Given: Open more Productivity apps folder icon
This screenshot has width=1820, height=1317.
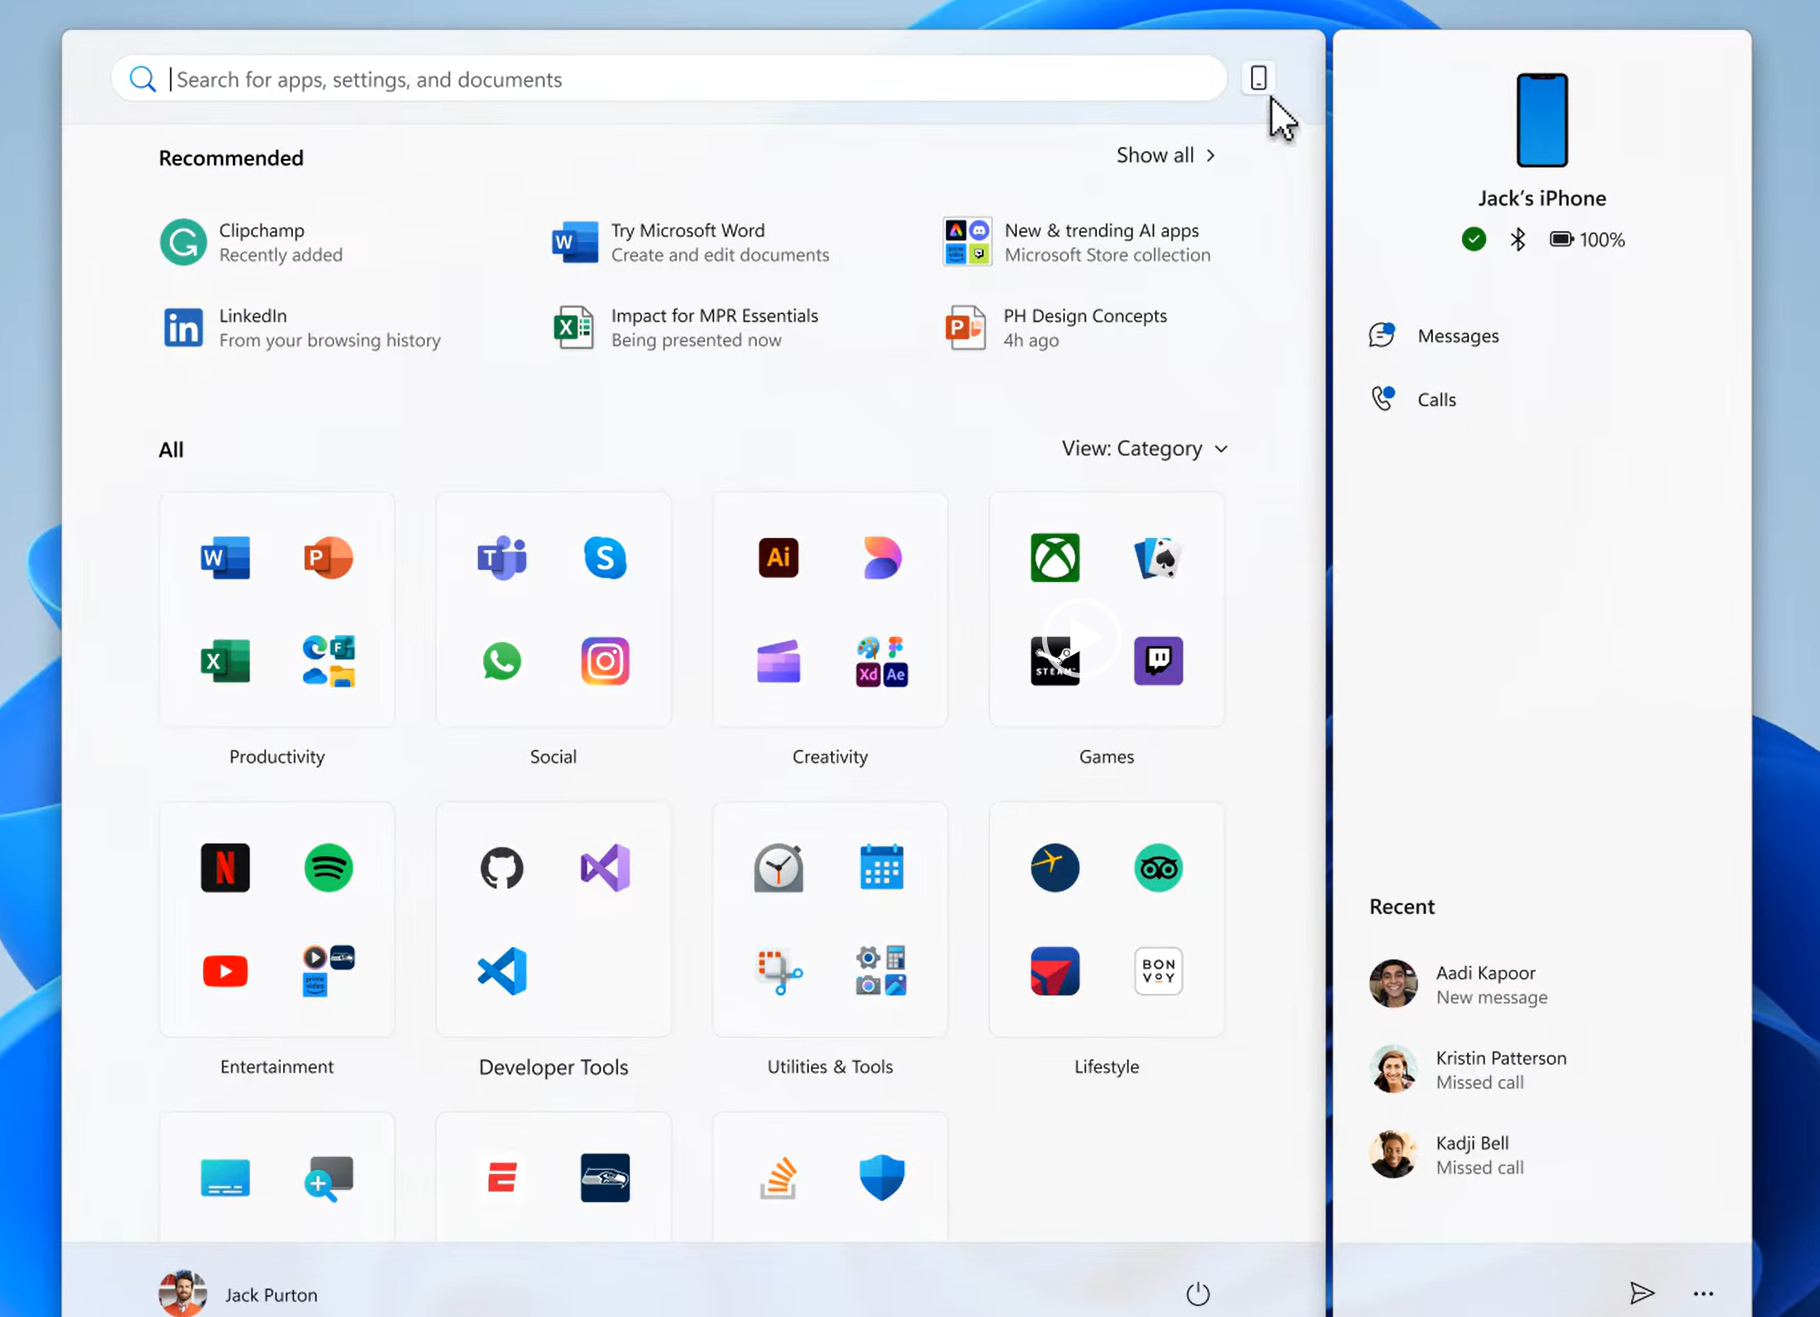Looking at the screenshot, I should (328, 661).
